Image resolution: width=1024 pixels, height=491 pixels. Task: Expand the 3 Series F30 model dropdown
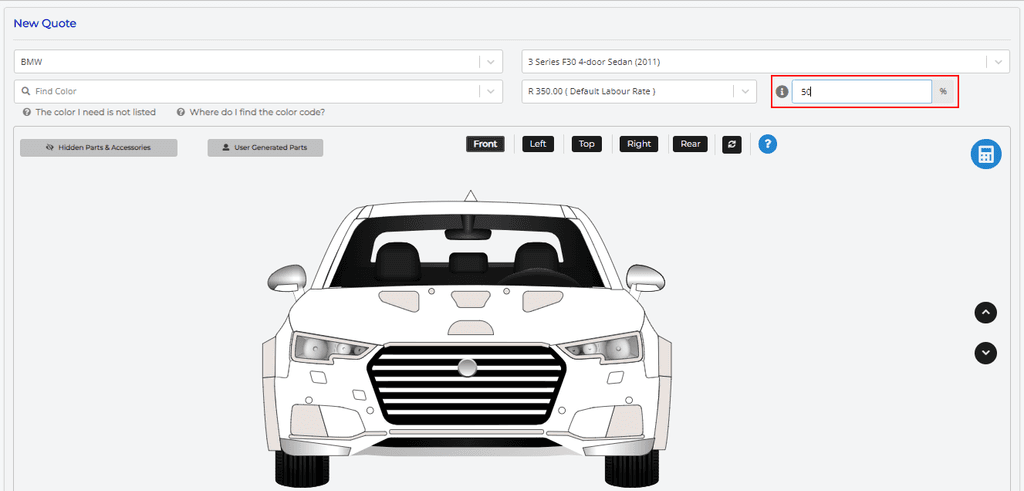pos(997,62)
